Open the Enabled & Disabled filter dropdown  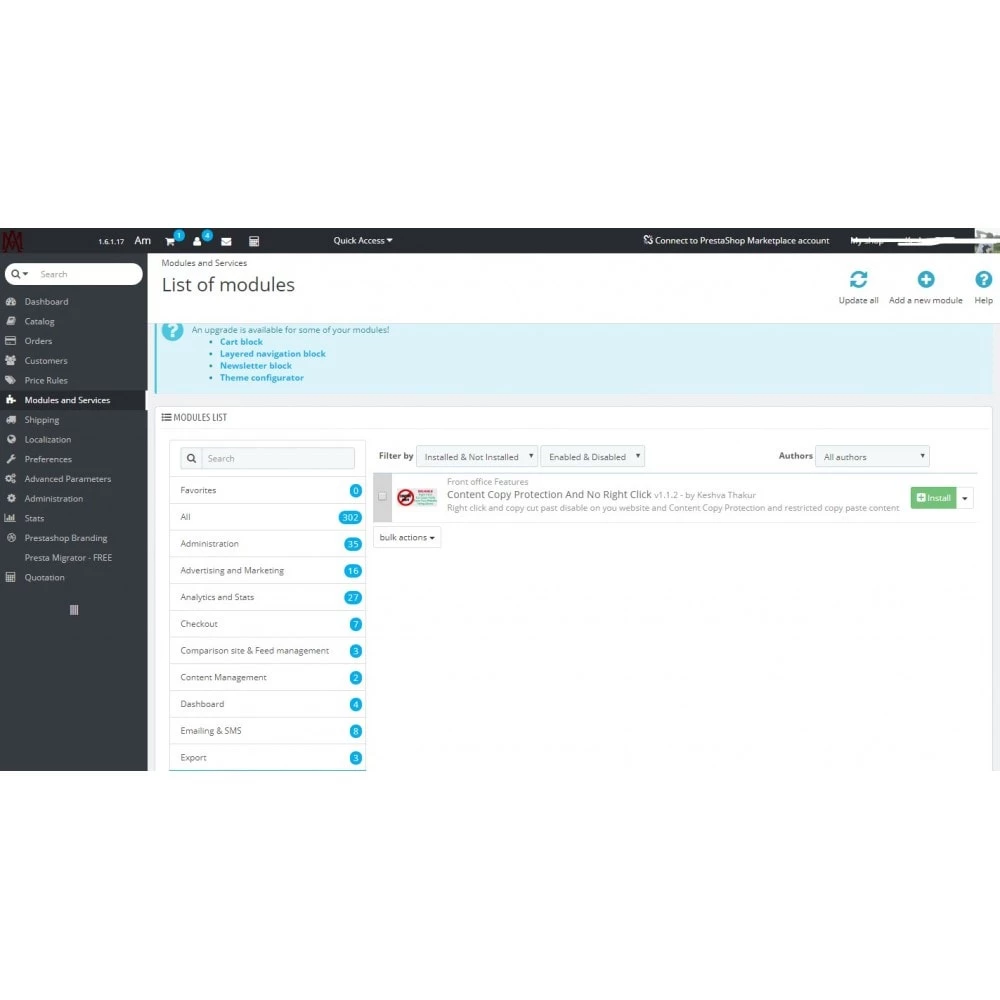point(592,457)
